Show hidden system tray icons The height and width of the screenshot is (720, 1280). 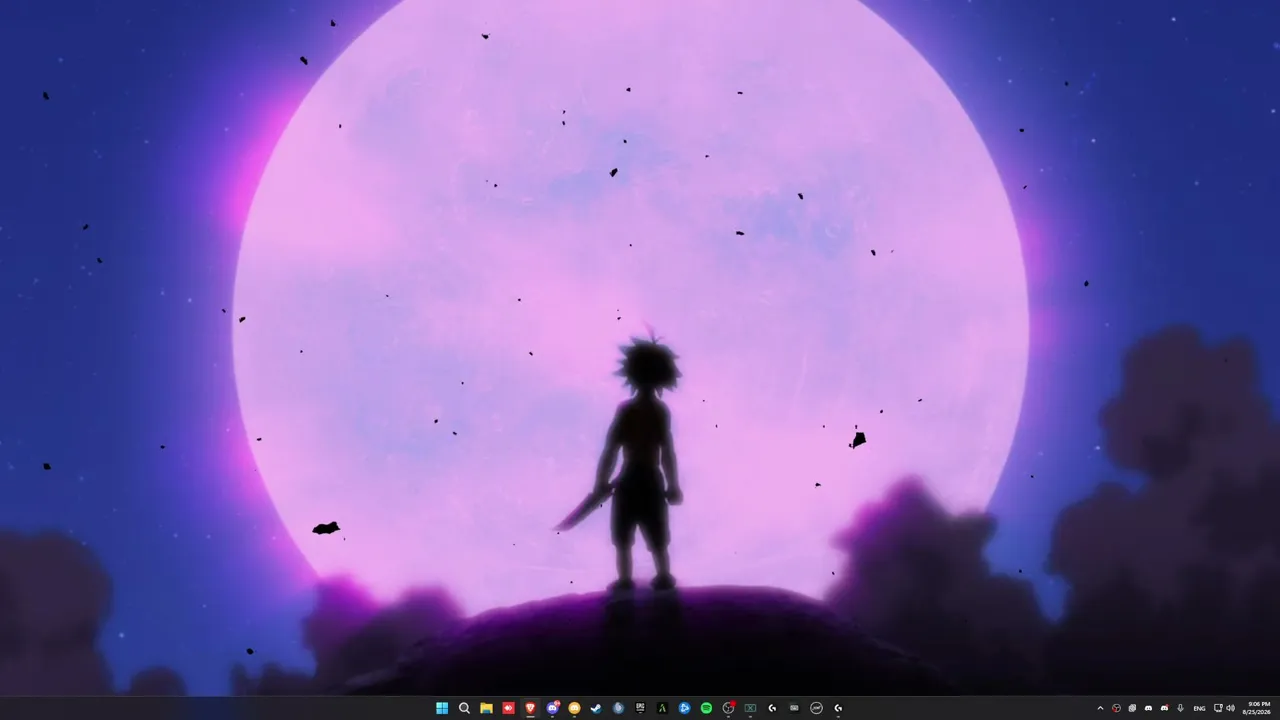tap(1100, 708)
